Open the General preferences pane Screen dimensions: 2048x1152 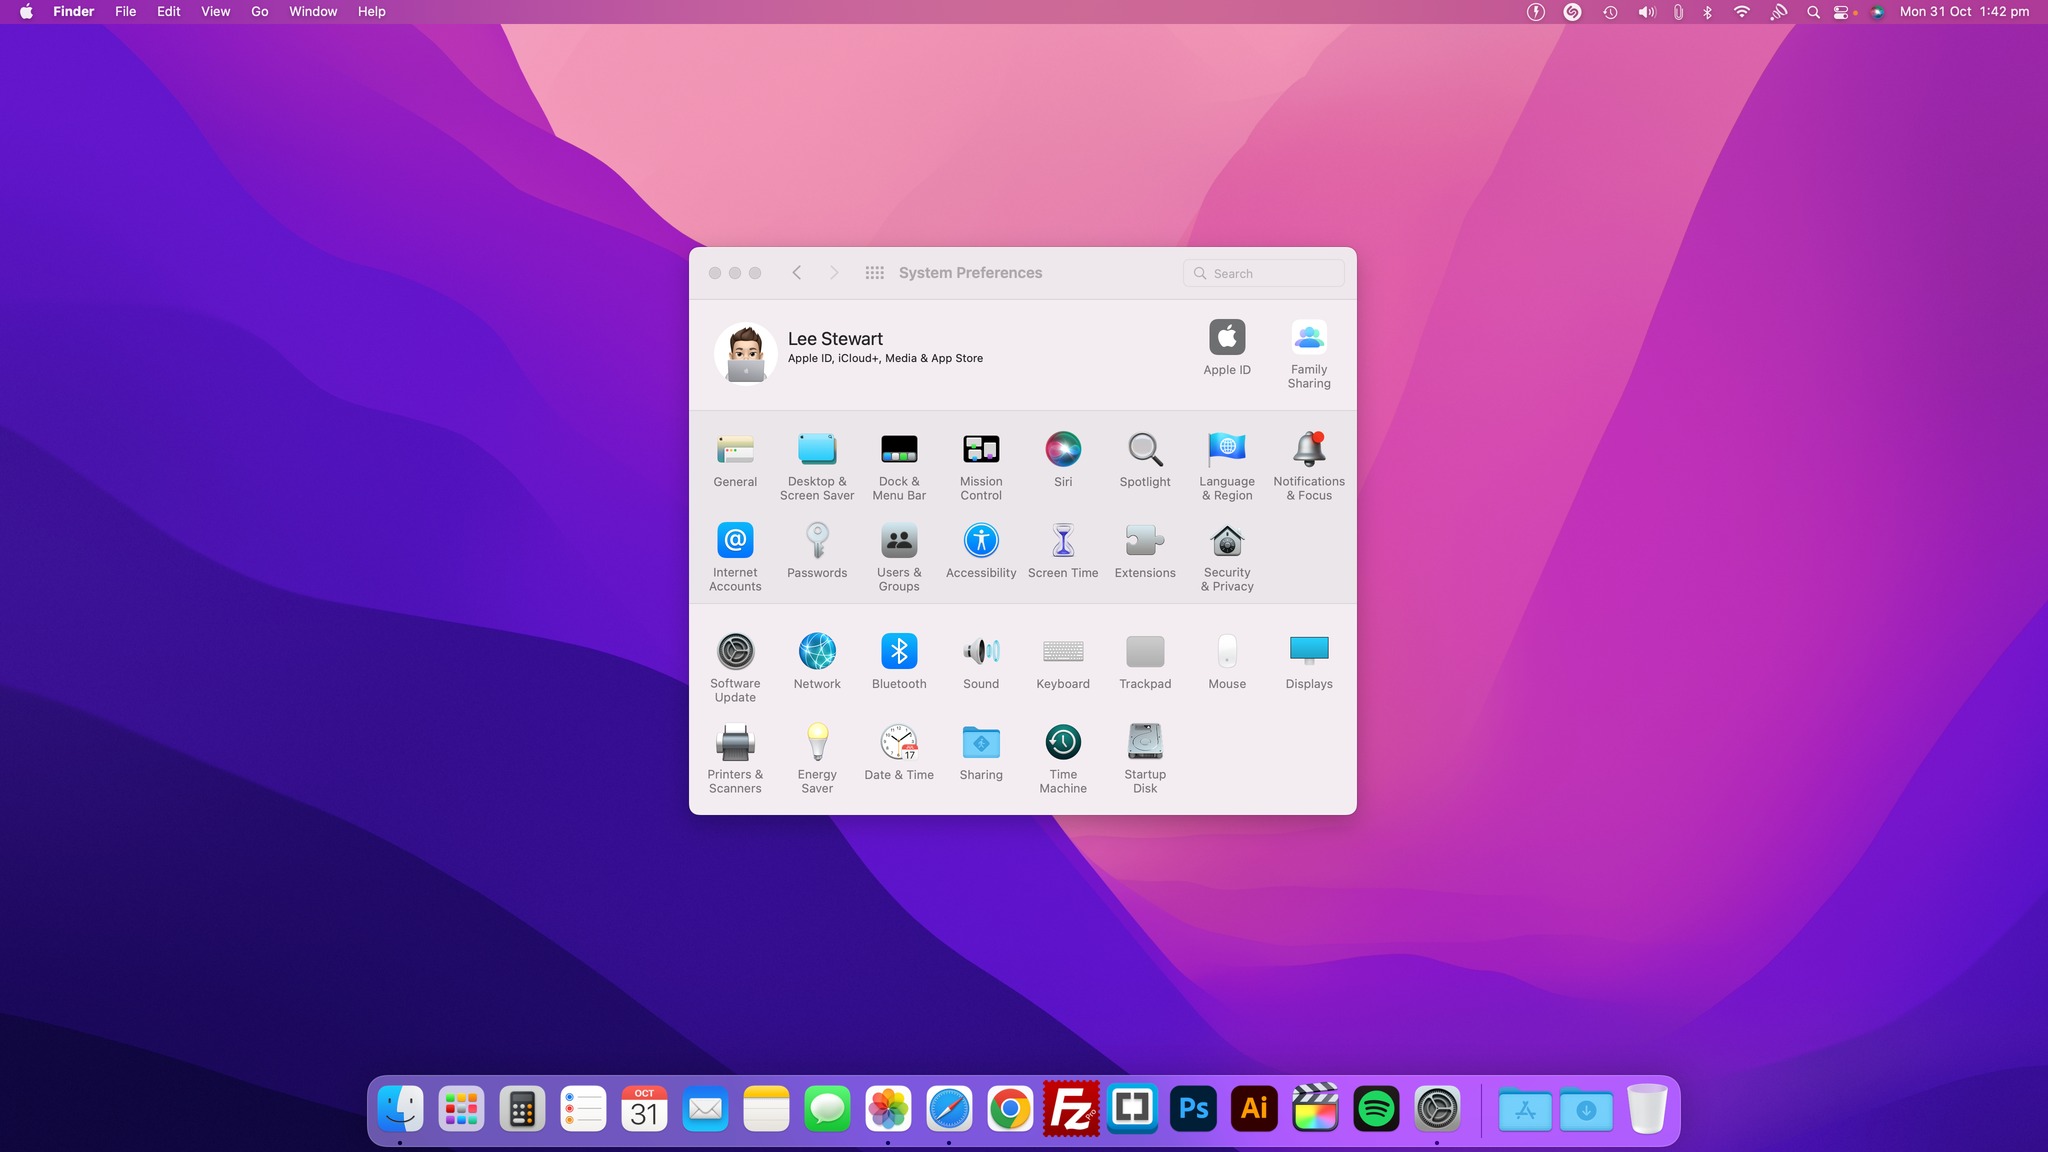tap(735, 460)
